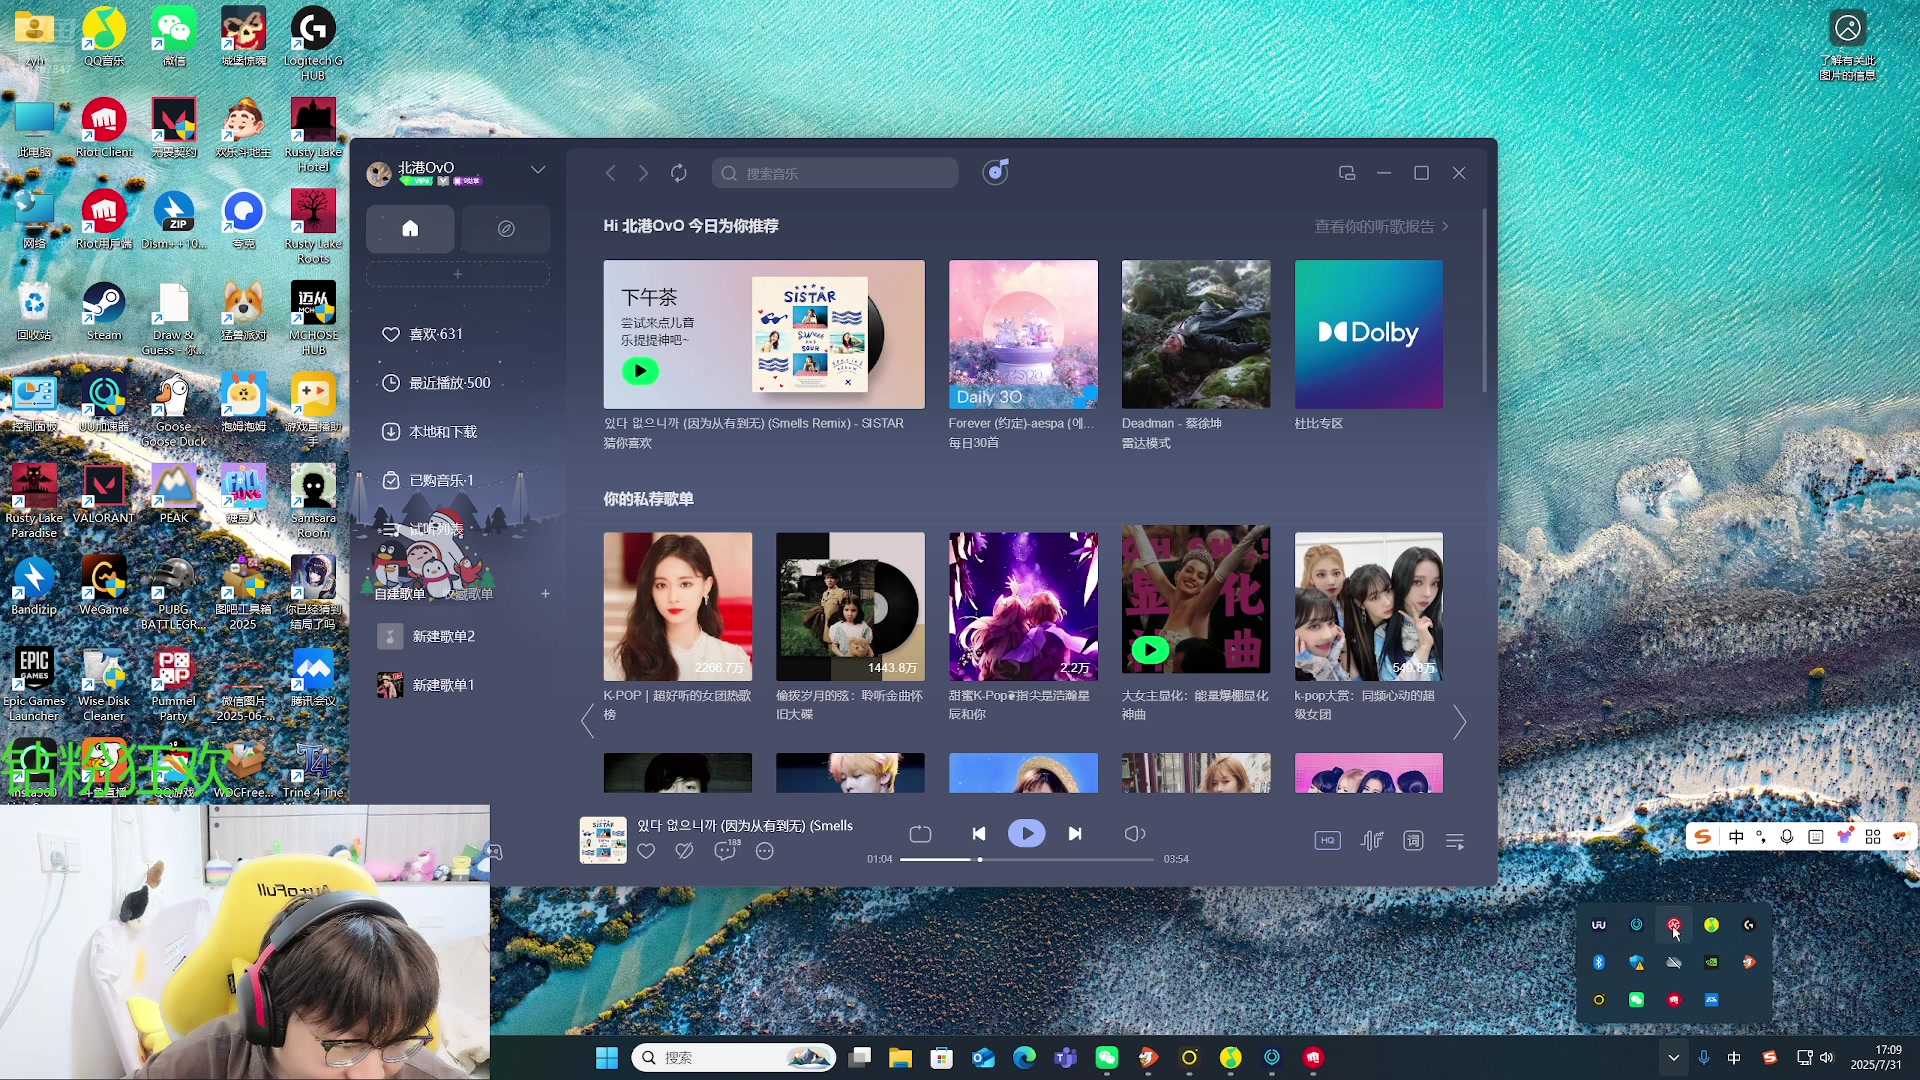Open K-POP 超好听的女团热歌榜 playlist cover
This screenshot has height=1080, width=1920.
(678, 606)
